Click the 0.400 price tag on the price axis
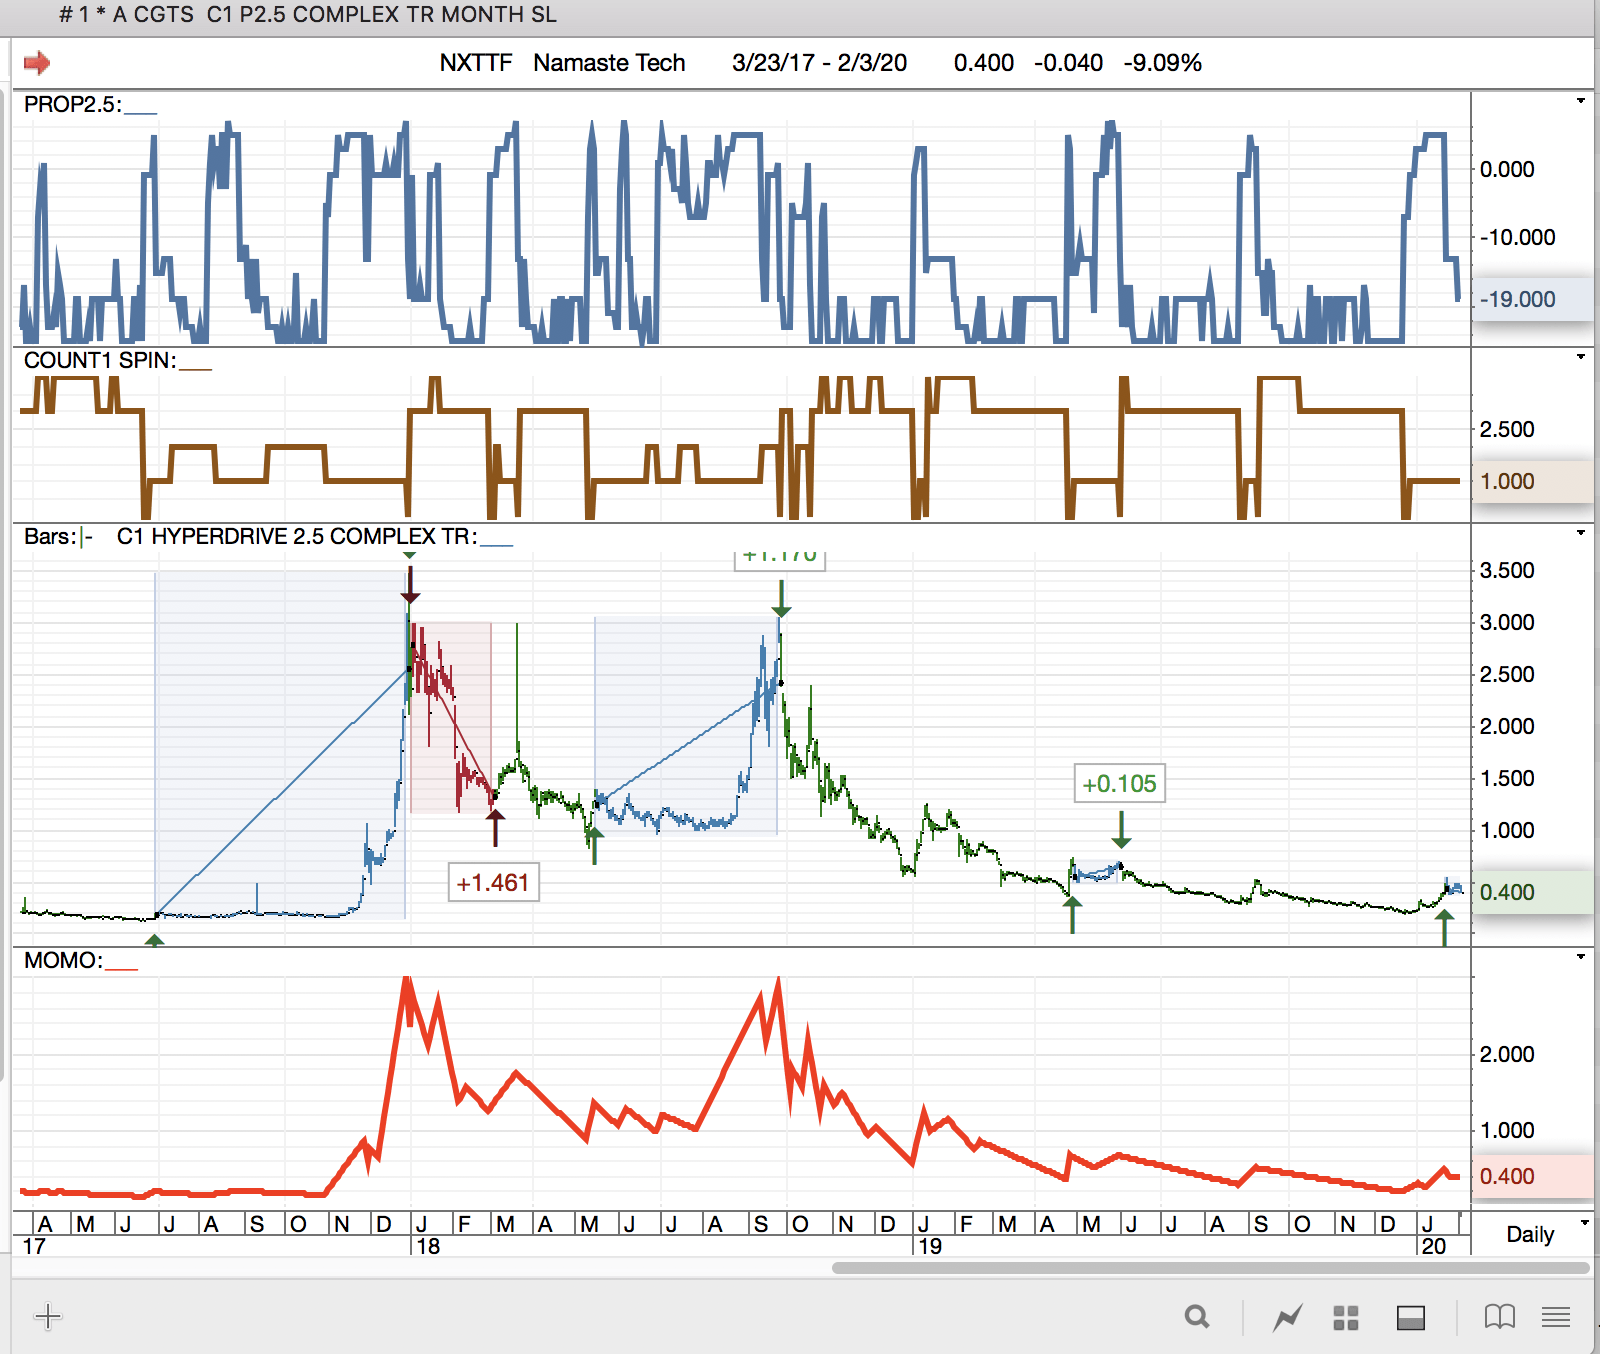 click(1533, 892)
